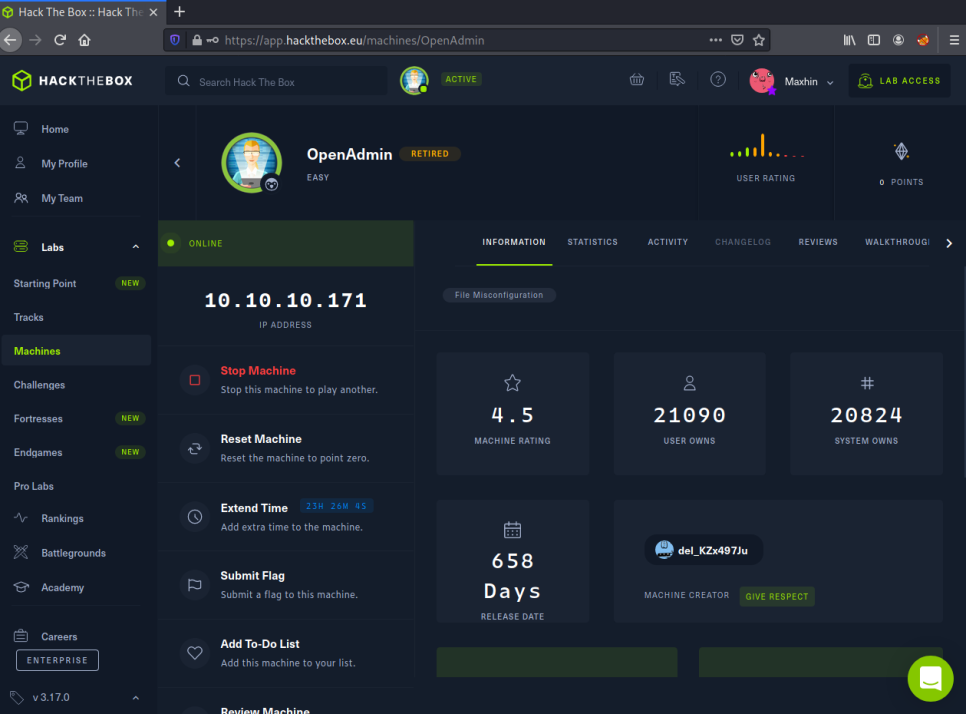Reload the page with the refresh icon

[60, 40]
